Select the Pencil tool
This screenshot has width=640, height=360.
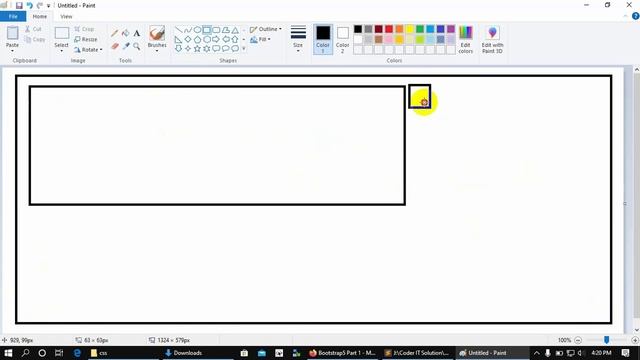point(115,33)
